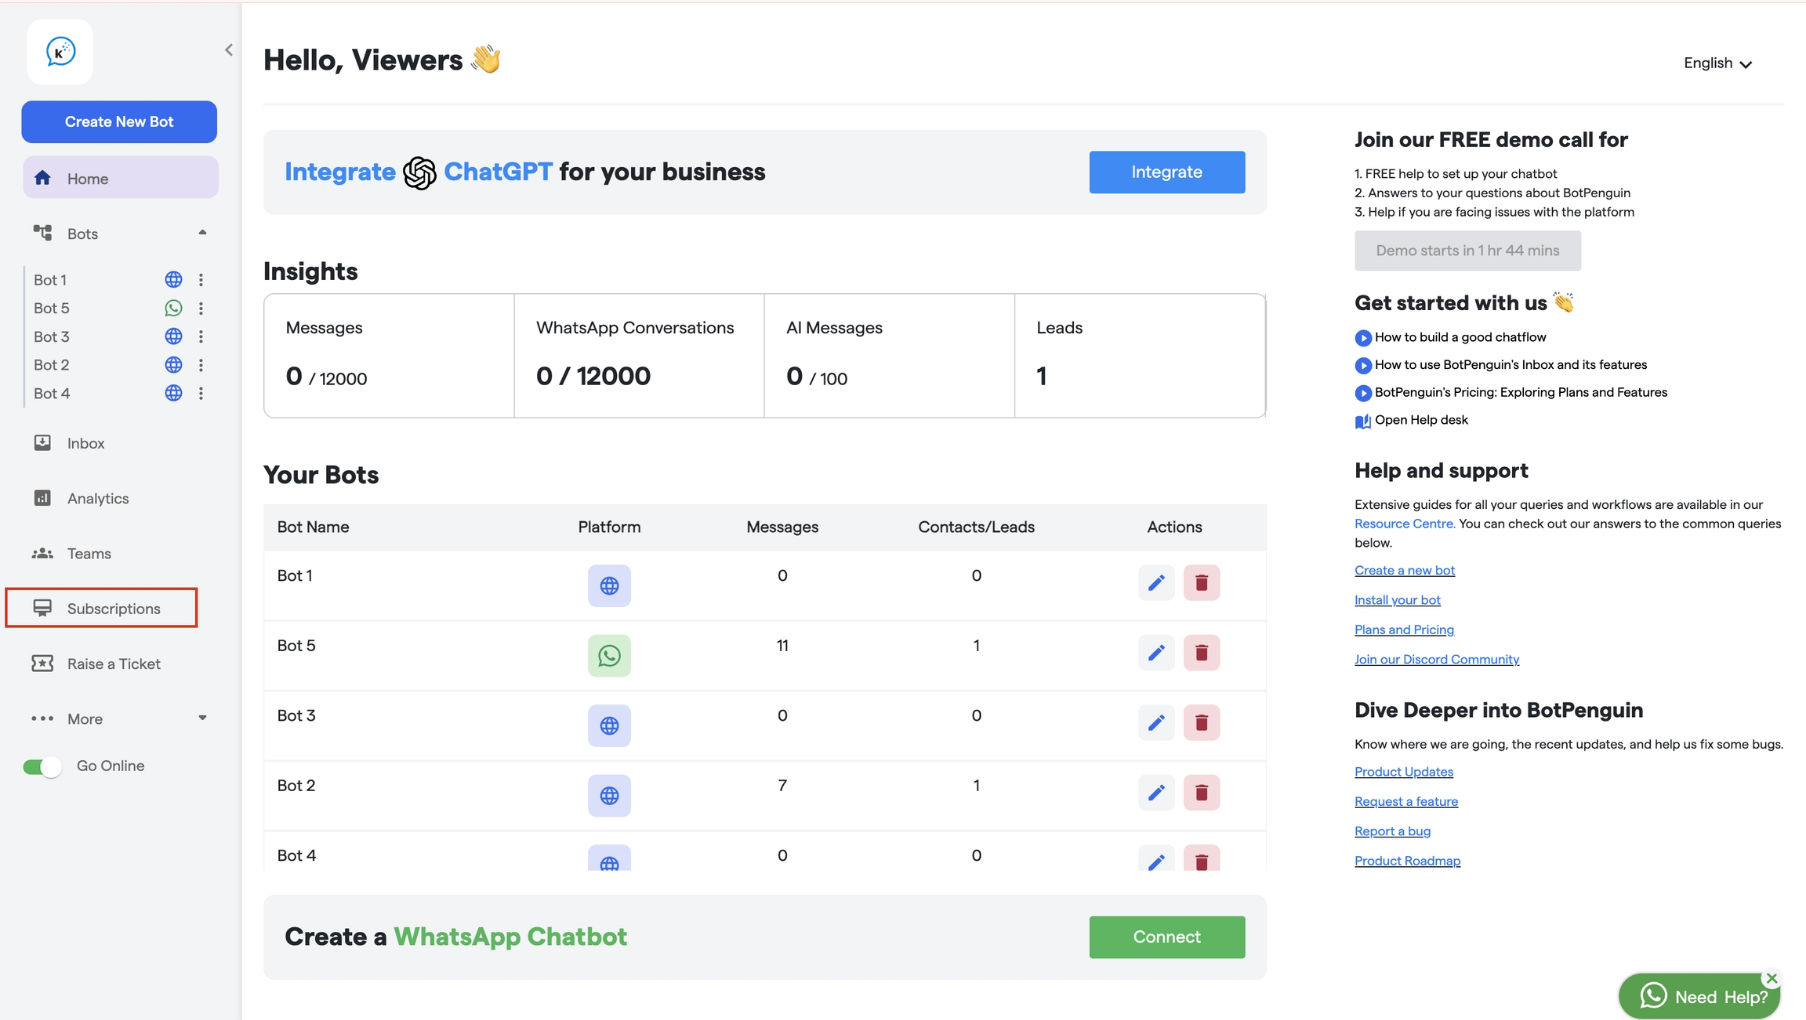Play How to use BotPenguin's Inbox video
Image resolution: width=1806 pixels, height=1020 pixels.
click(x=1500, y=365)
